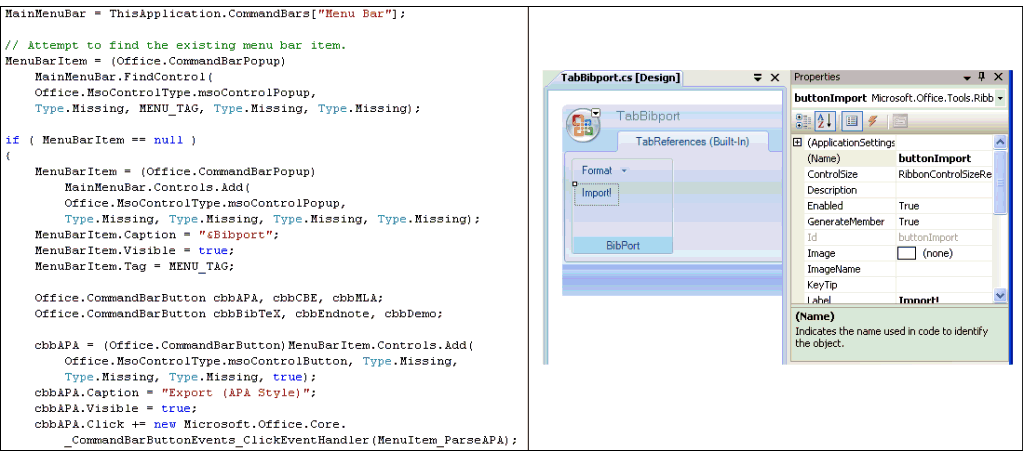This screenshot has height=461, width=1023.
Task: Open Properties window position dropdown arrow
Action: coord(967,77)
